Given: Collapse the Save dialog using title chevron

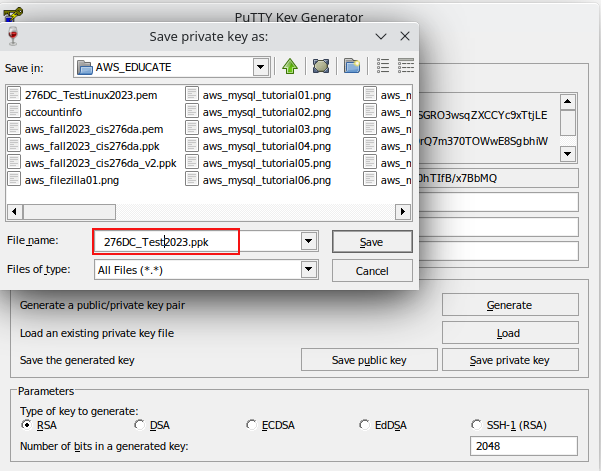Looking at the screenshot, I should point(381,36).
